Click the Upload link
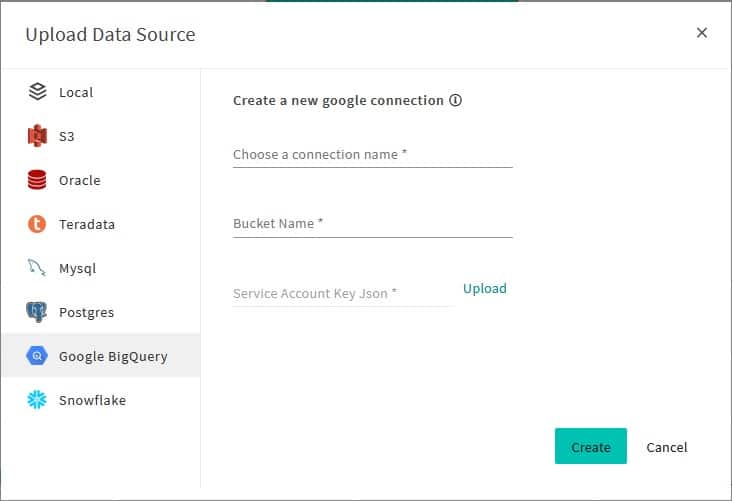The image size is (732, 501). click(x=485, y=288)
